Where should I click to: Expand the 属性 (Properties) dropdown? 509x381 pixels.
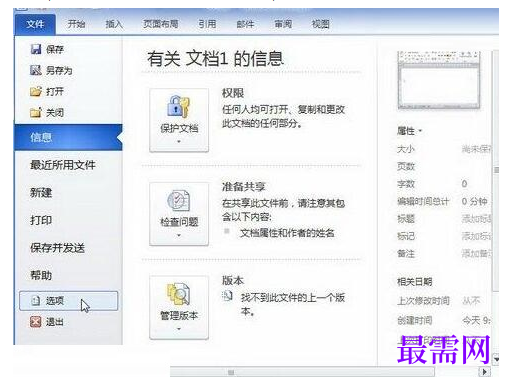click(410, 131)
